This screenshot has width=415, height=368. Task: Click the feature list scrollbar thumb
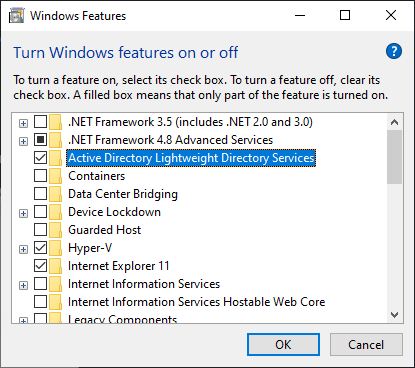tap(395, 157)
